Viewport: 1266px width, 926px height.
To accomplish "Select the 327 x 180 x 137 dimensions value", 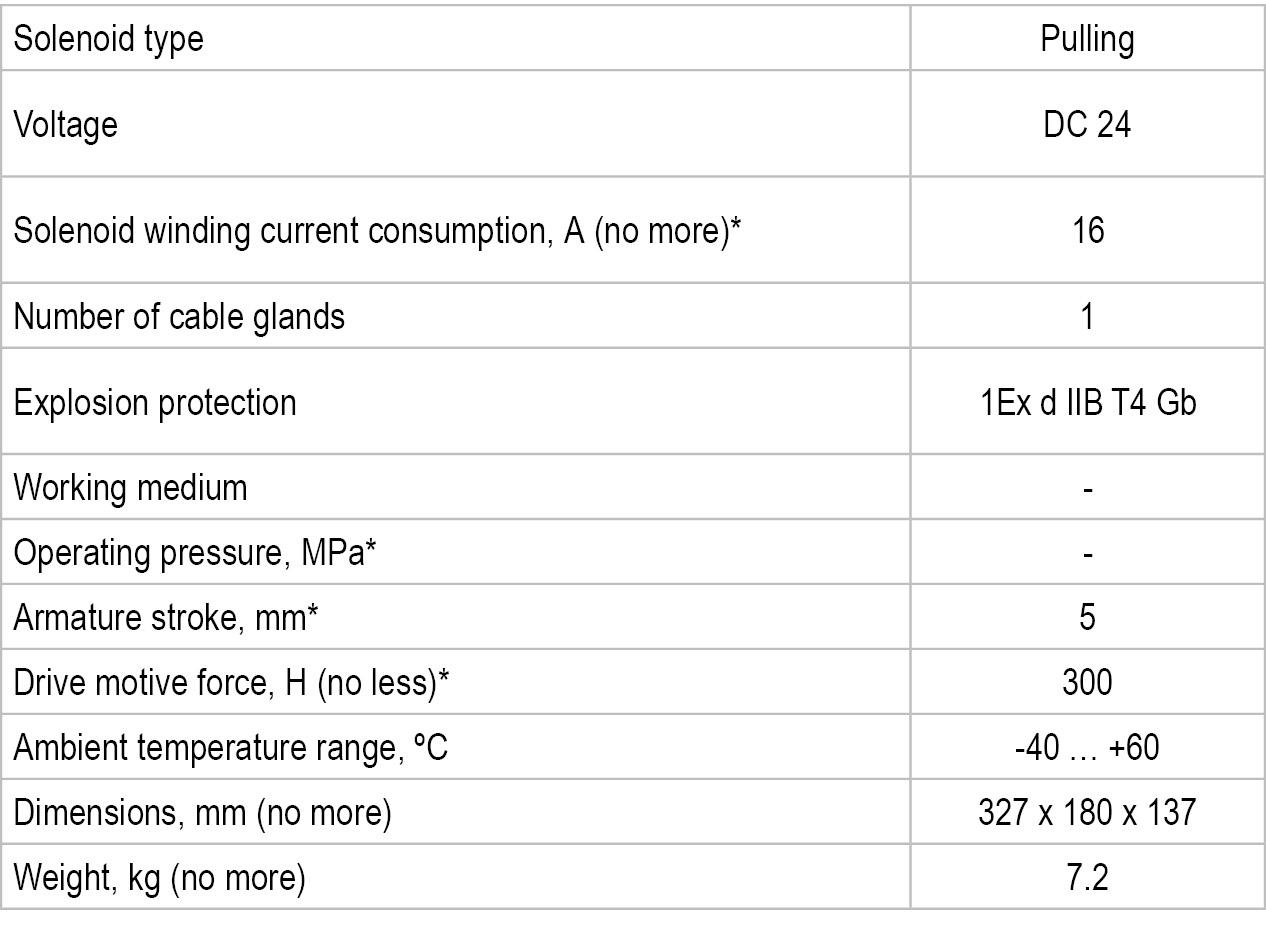I will 1087,812.
